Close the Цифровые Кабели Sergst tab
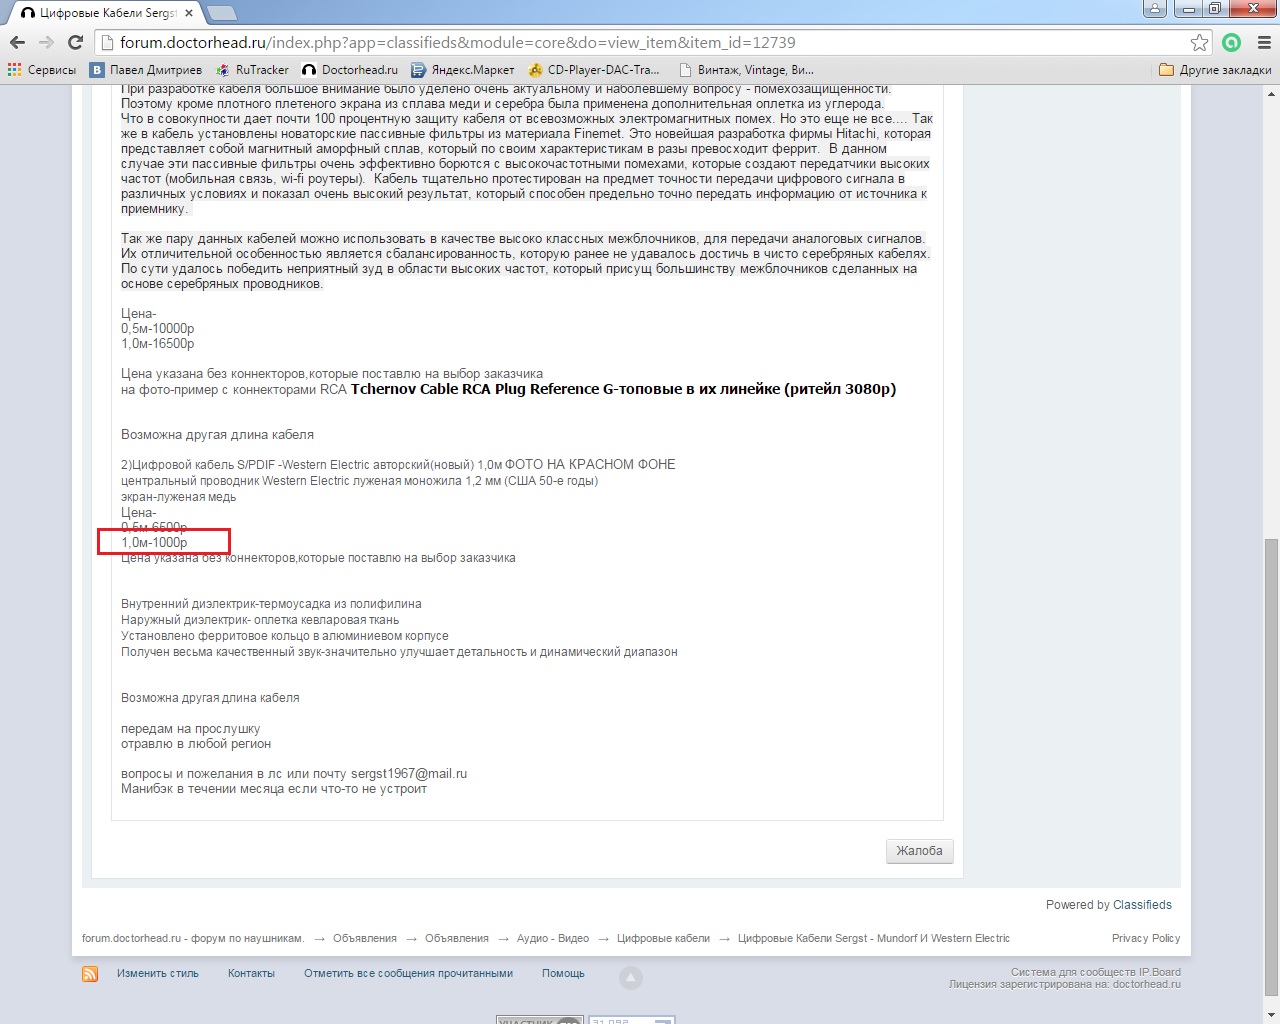This screenshot has height=1024, width=1280. click(189, 13)
